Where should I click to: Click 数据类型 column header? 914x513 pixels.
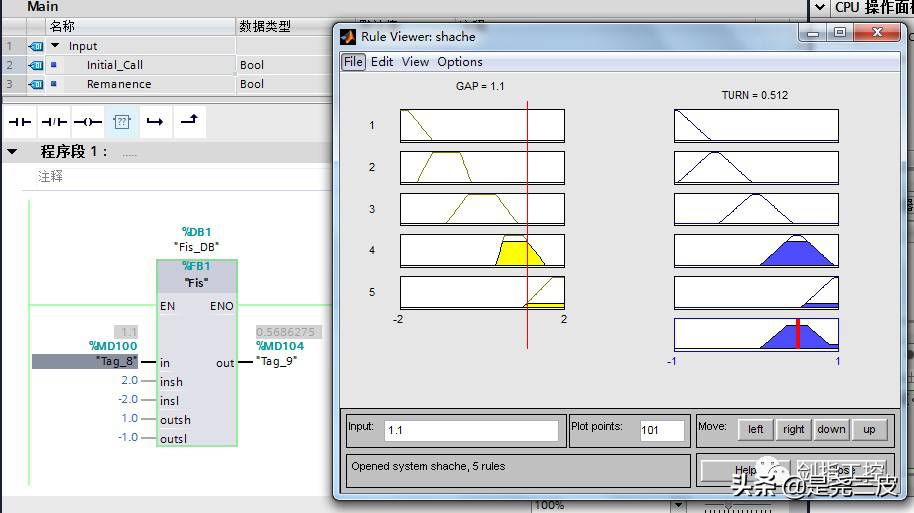[x=265, y=26]
